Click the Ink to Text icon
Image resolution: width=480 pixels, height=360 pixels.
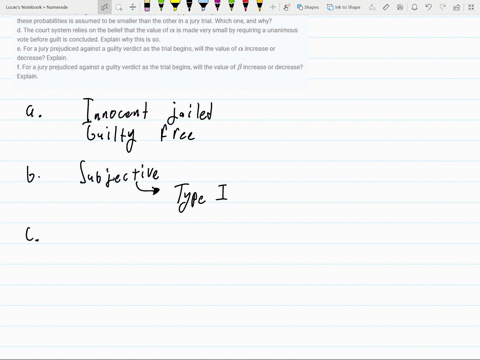pos(372,7)
